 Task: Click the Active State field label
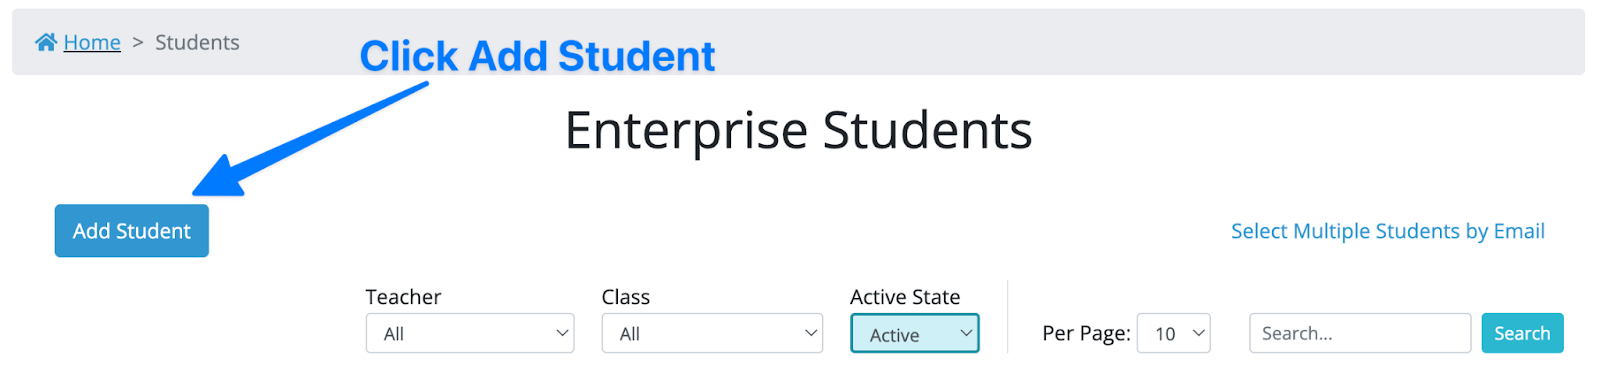(905, 297)
